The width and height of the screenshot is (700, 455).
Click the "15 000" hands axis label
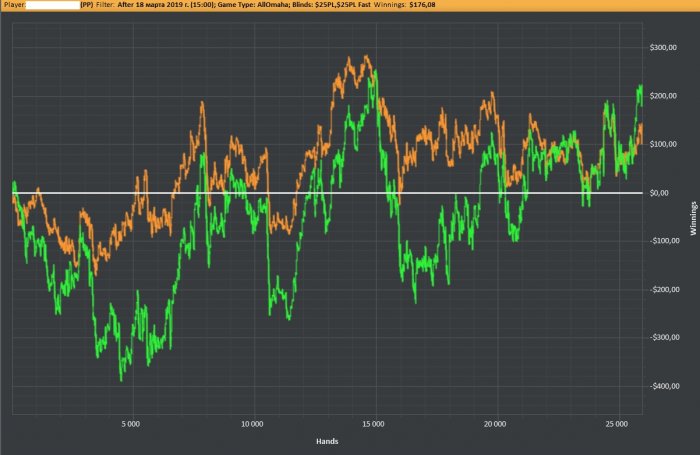[x=373, y=424]
